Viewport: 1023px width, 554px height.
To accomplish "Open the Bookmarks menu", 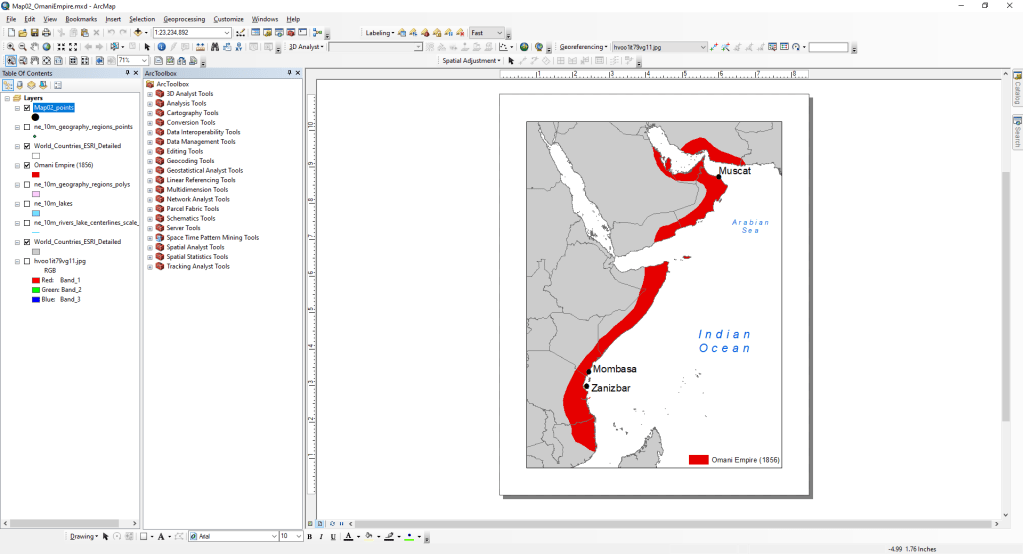I will pyautogui.click(x=81, y=19).
